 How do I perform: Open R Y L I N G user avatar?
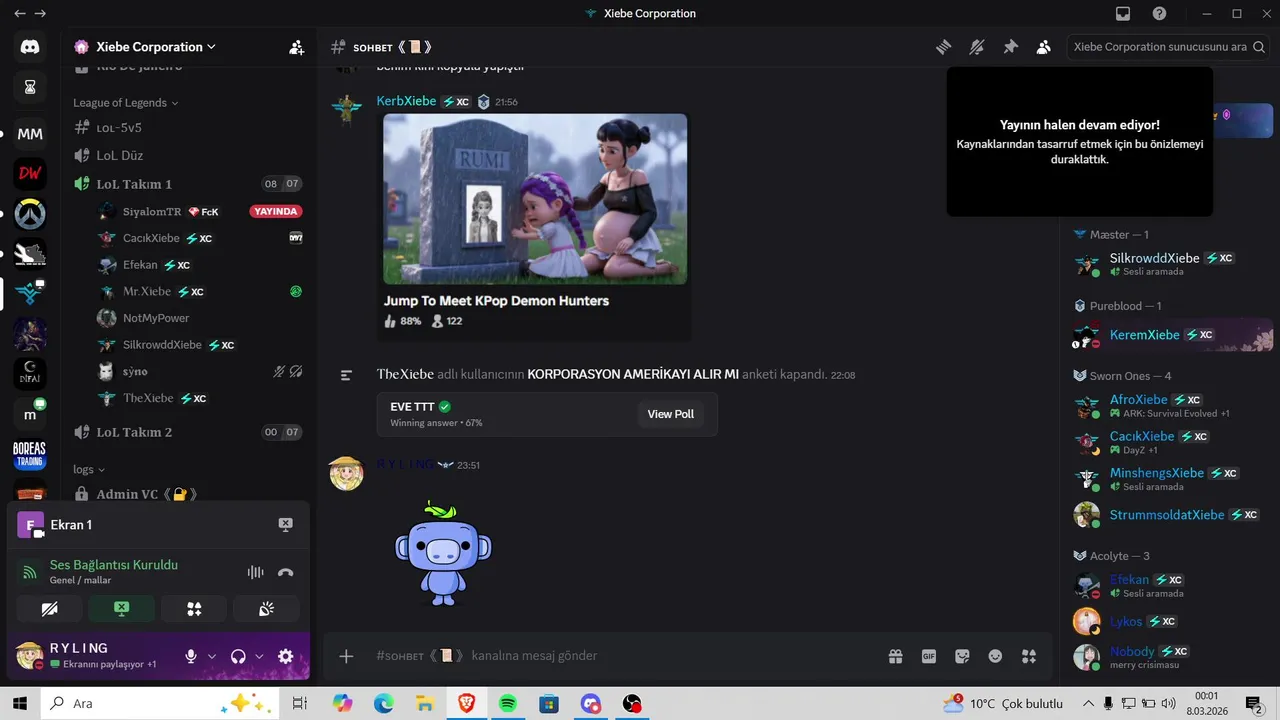[346, 474]
